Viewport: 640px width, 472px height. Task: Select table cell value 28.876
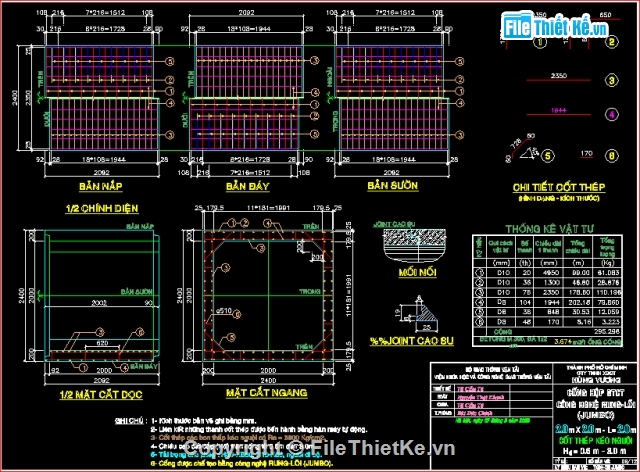pos(608,283)
